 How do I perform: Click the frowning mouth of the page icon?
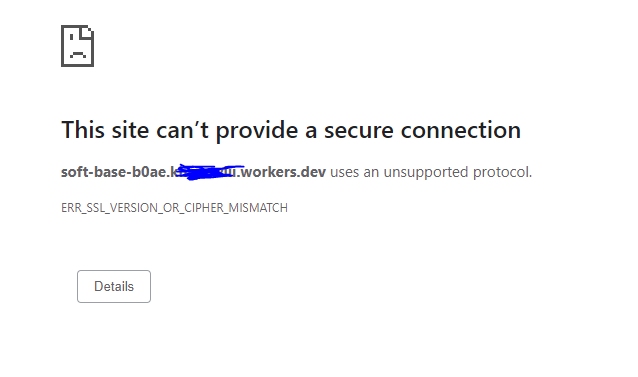point(78,54)
